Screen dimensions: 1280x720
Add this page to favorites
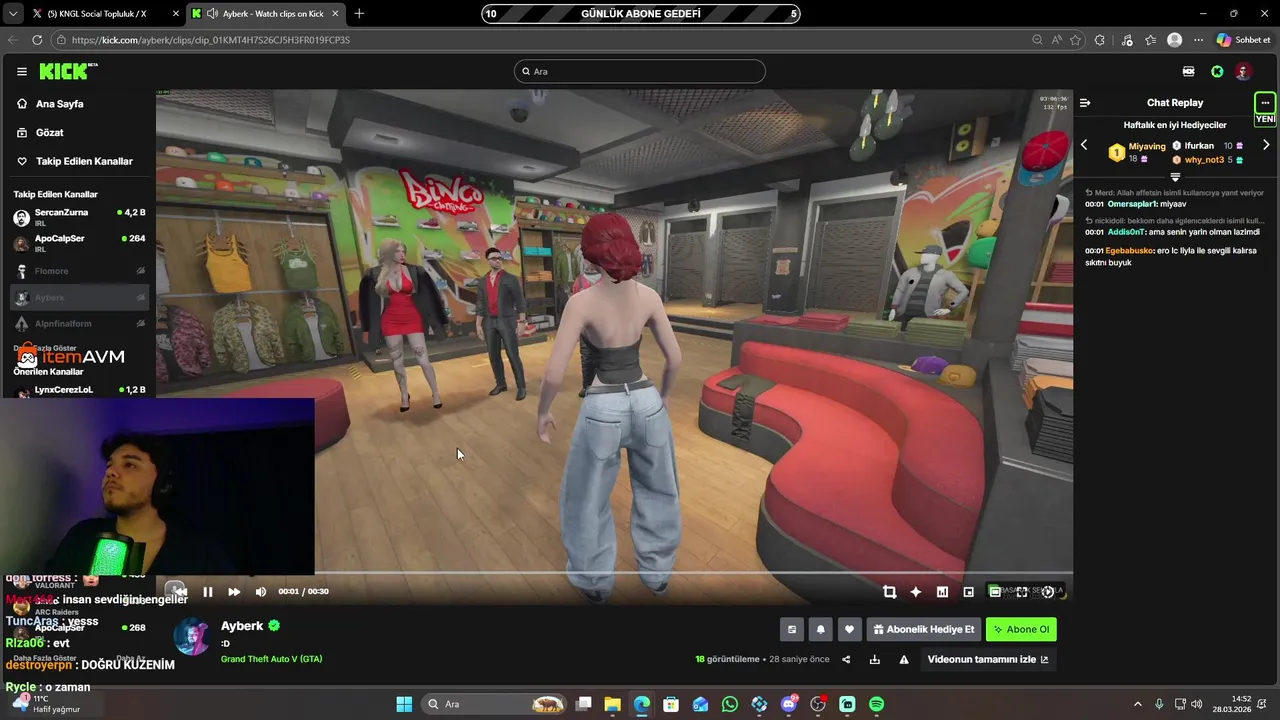[1076, 40]
